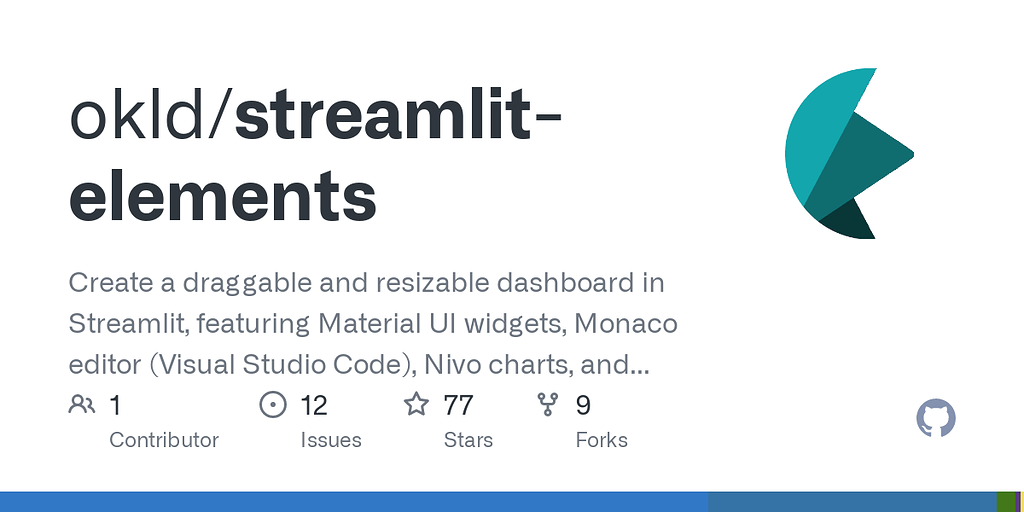Click the issues count 12
The image size is (1024, 512).
click(x=314, y=405)
